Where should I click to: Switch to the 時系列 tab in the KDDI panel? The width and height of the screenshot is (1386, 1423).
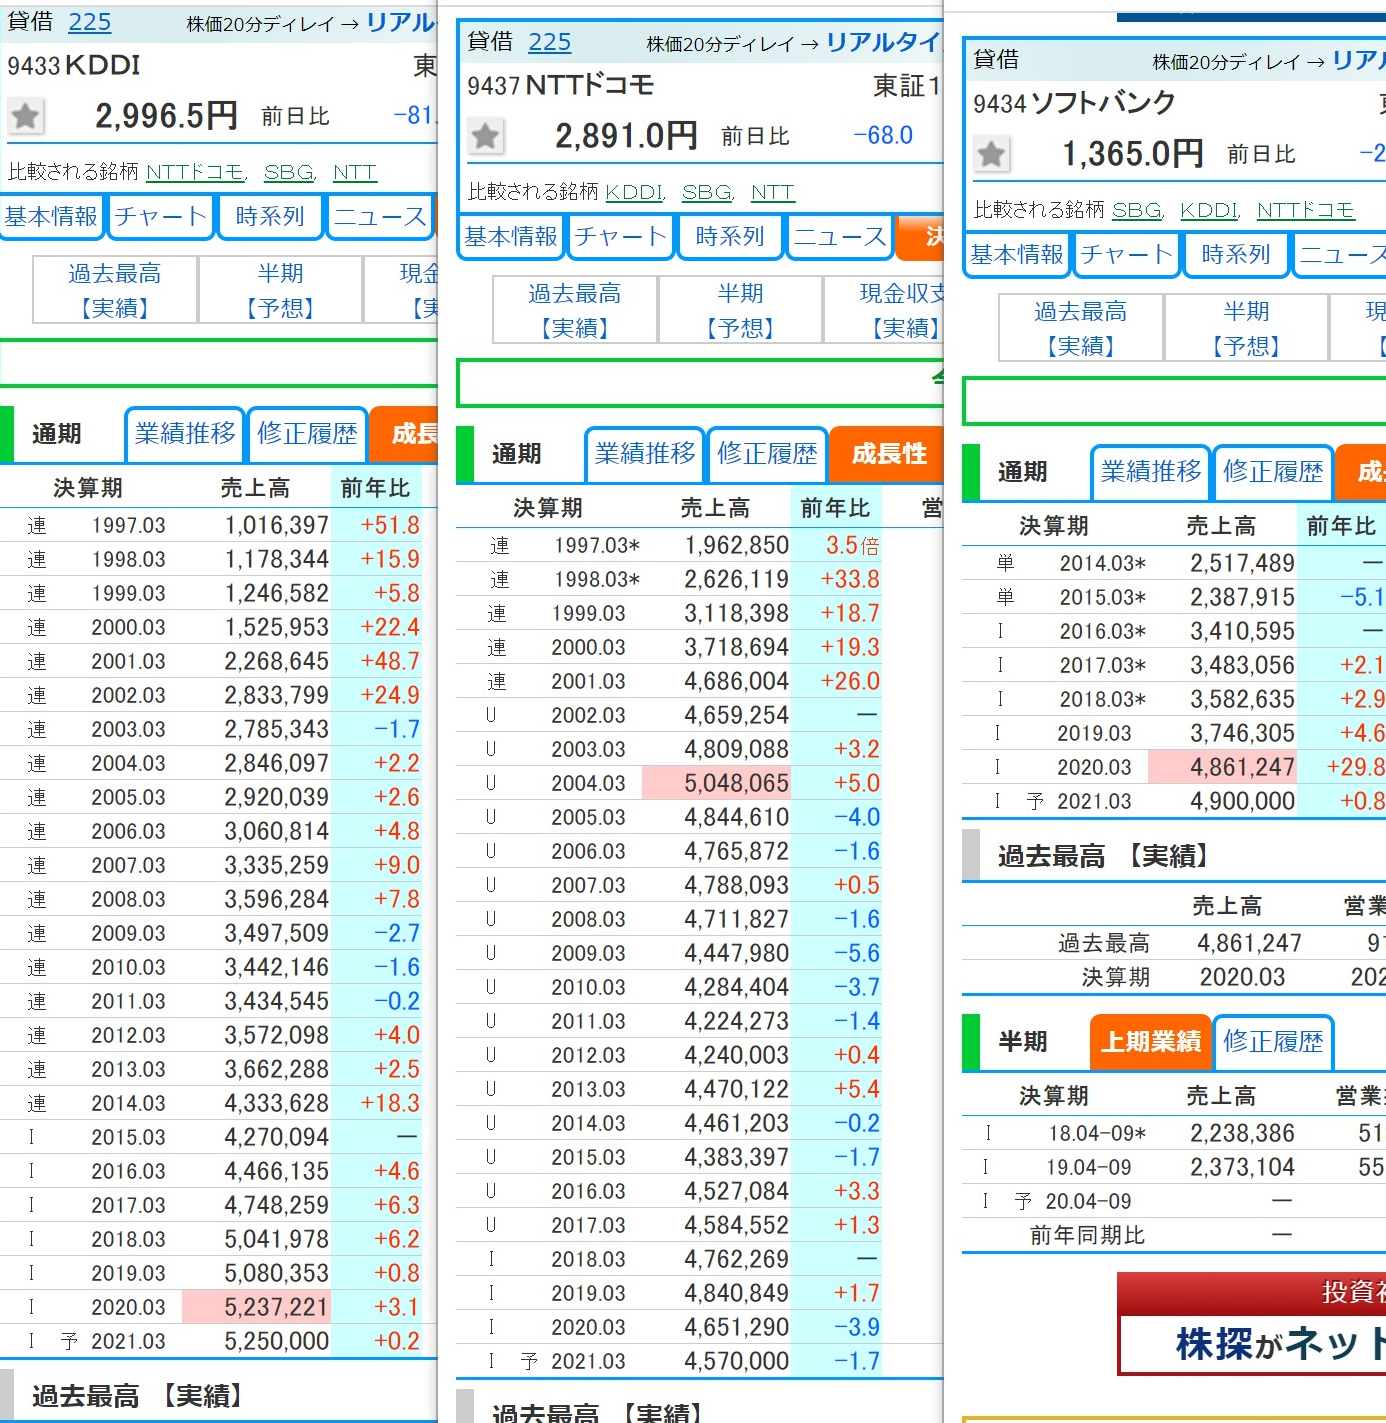[270, 216]
